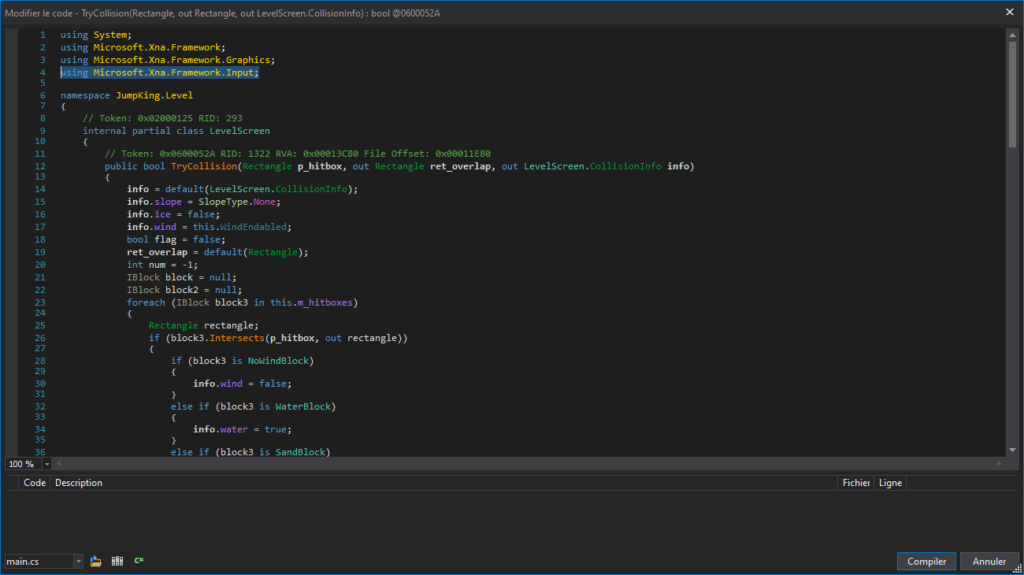Click 'WaterBlock' on line 32
The width and height of the screenshot is (1024, 575).
click(302, 406)
